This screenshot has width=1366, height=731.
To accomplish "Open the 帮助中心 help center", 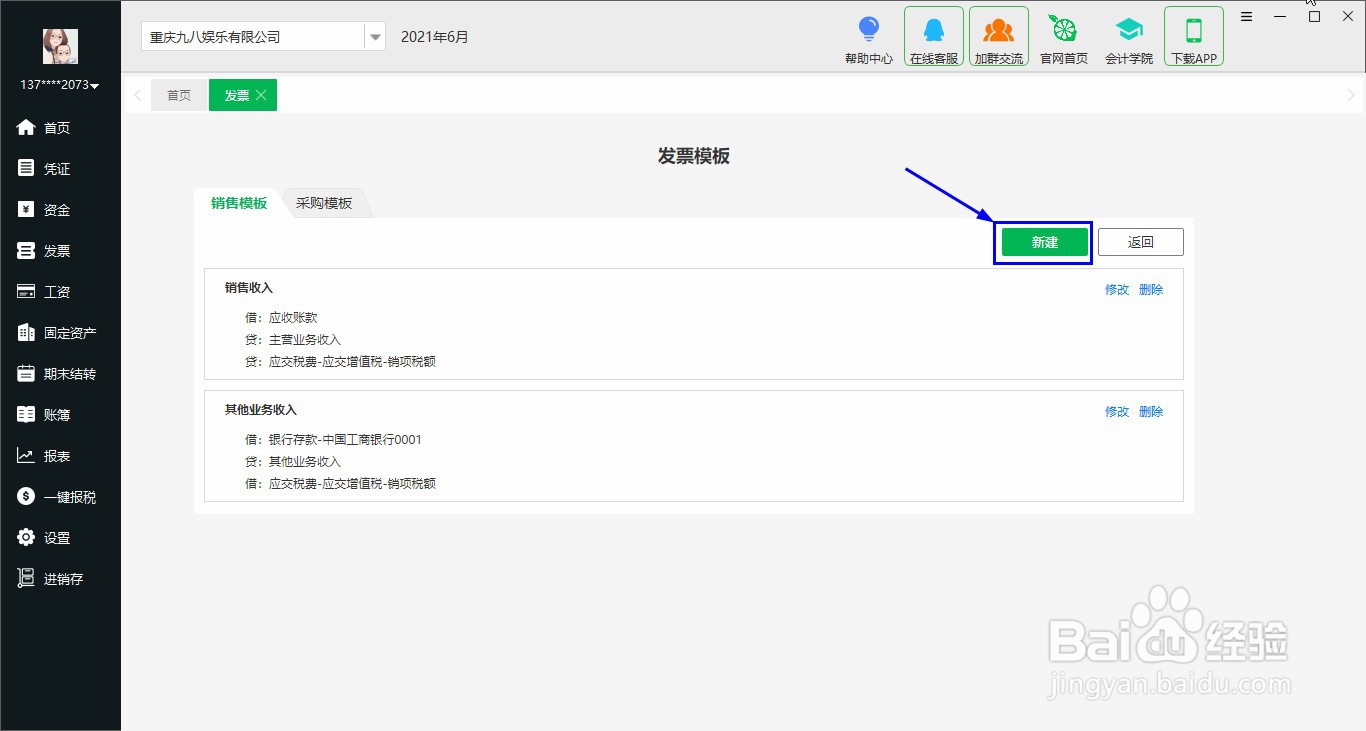I will [868, 36].
